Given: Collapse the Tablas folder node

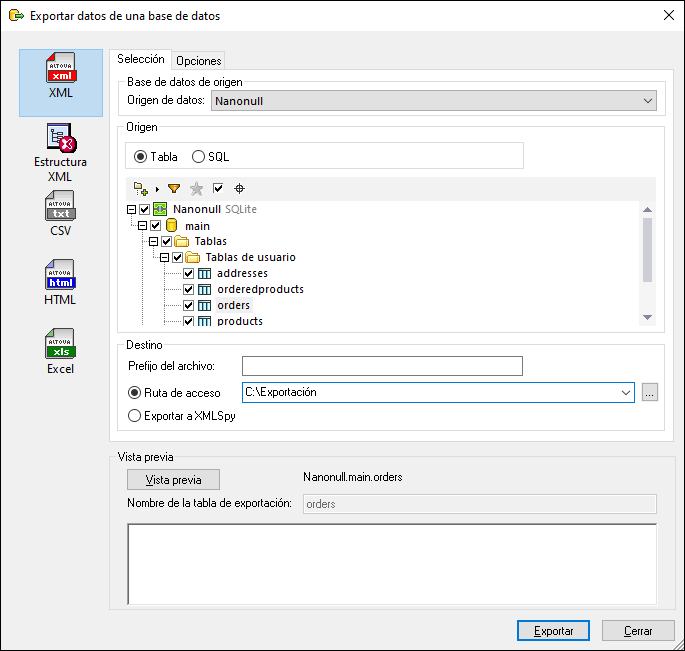Looking at the screenshot, I should 153,242.
